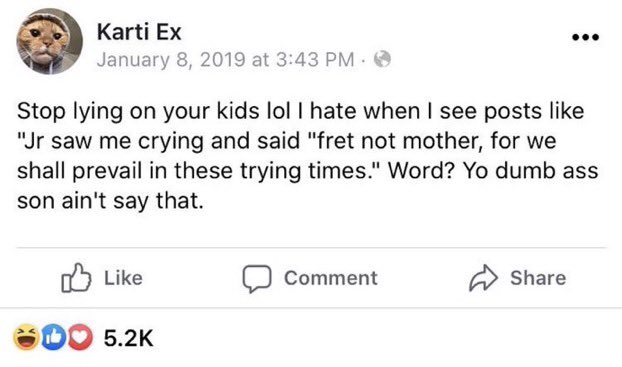Screen dimensions: 622x367
Task: Click the post text starting 'Stop lying'
Action: [307, 156]
